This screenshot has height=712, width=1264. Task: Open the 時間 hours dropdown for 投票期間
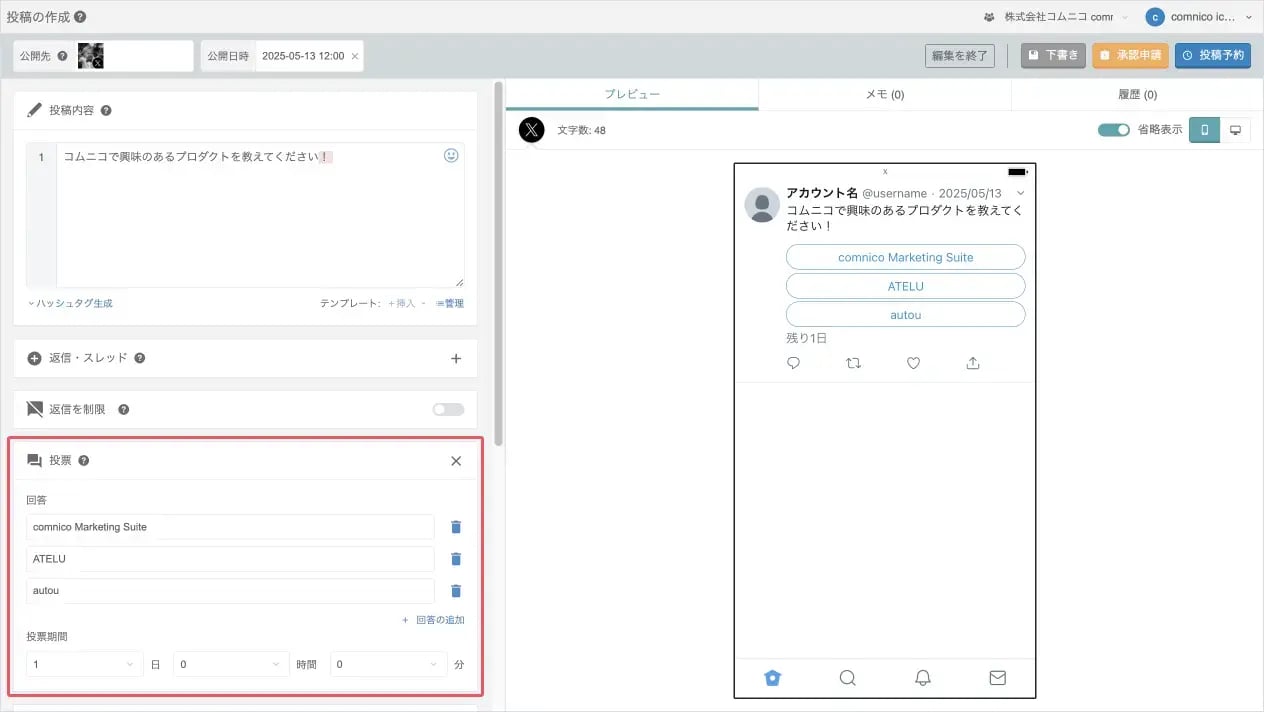232,664
